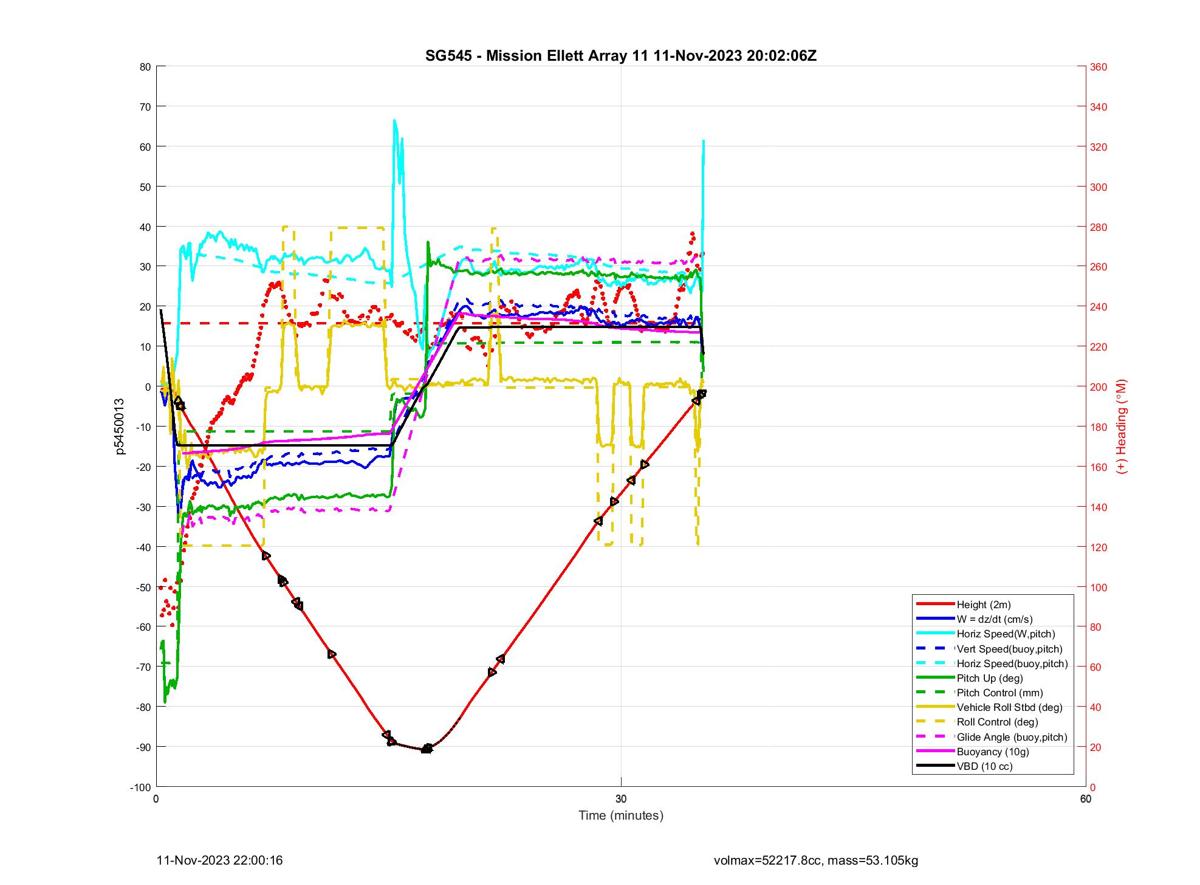
Task: Click the black y-axis tick label '-70'
Action: pyautogui.click(x=142, y=667)
